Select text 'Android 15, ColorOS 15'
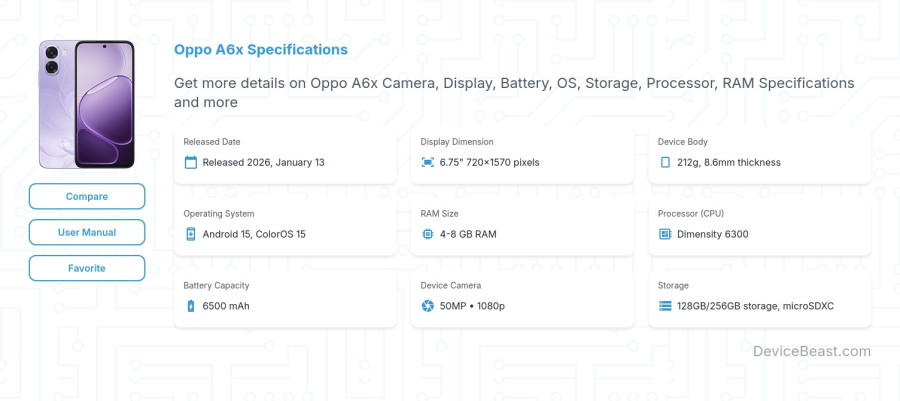The height and width of the screenshot is (401, 900). pyautogui.click(x=254, y=234)
